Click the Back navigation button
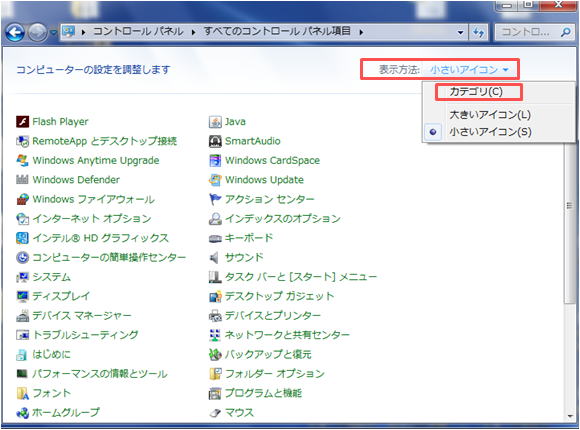This screenshot has width=580, height=430. (15, 33)
